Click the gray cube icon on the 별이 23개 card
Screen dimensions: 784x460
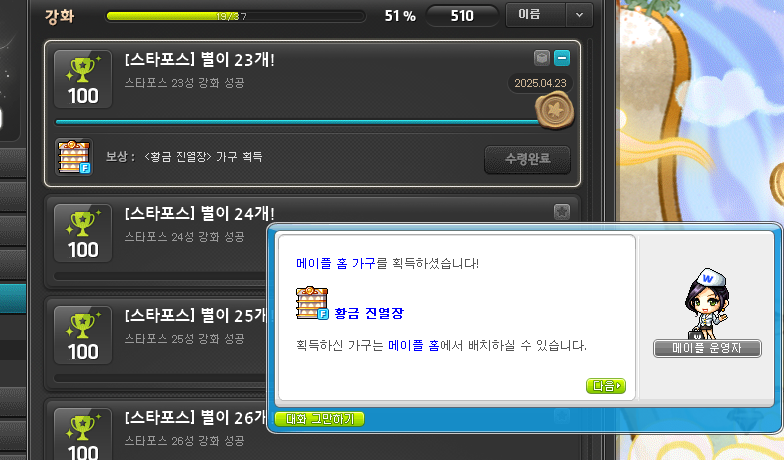click(x=542, y=58)
